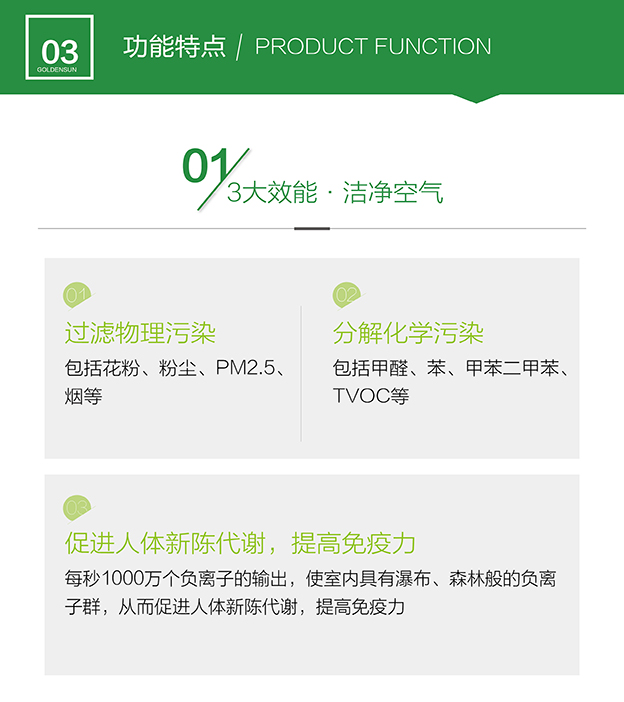Screen dimensions: 624x702
Task: Open the 分解化学污染 heading
Action: point(408,333)
